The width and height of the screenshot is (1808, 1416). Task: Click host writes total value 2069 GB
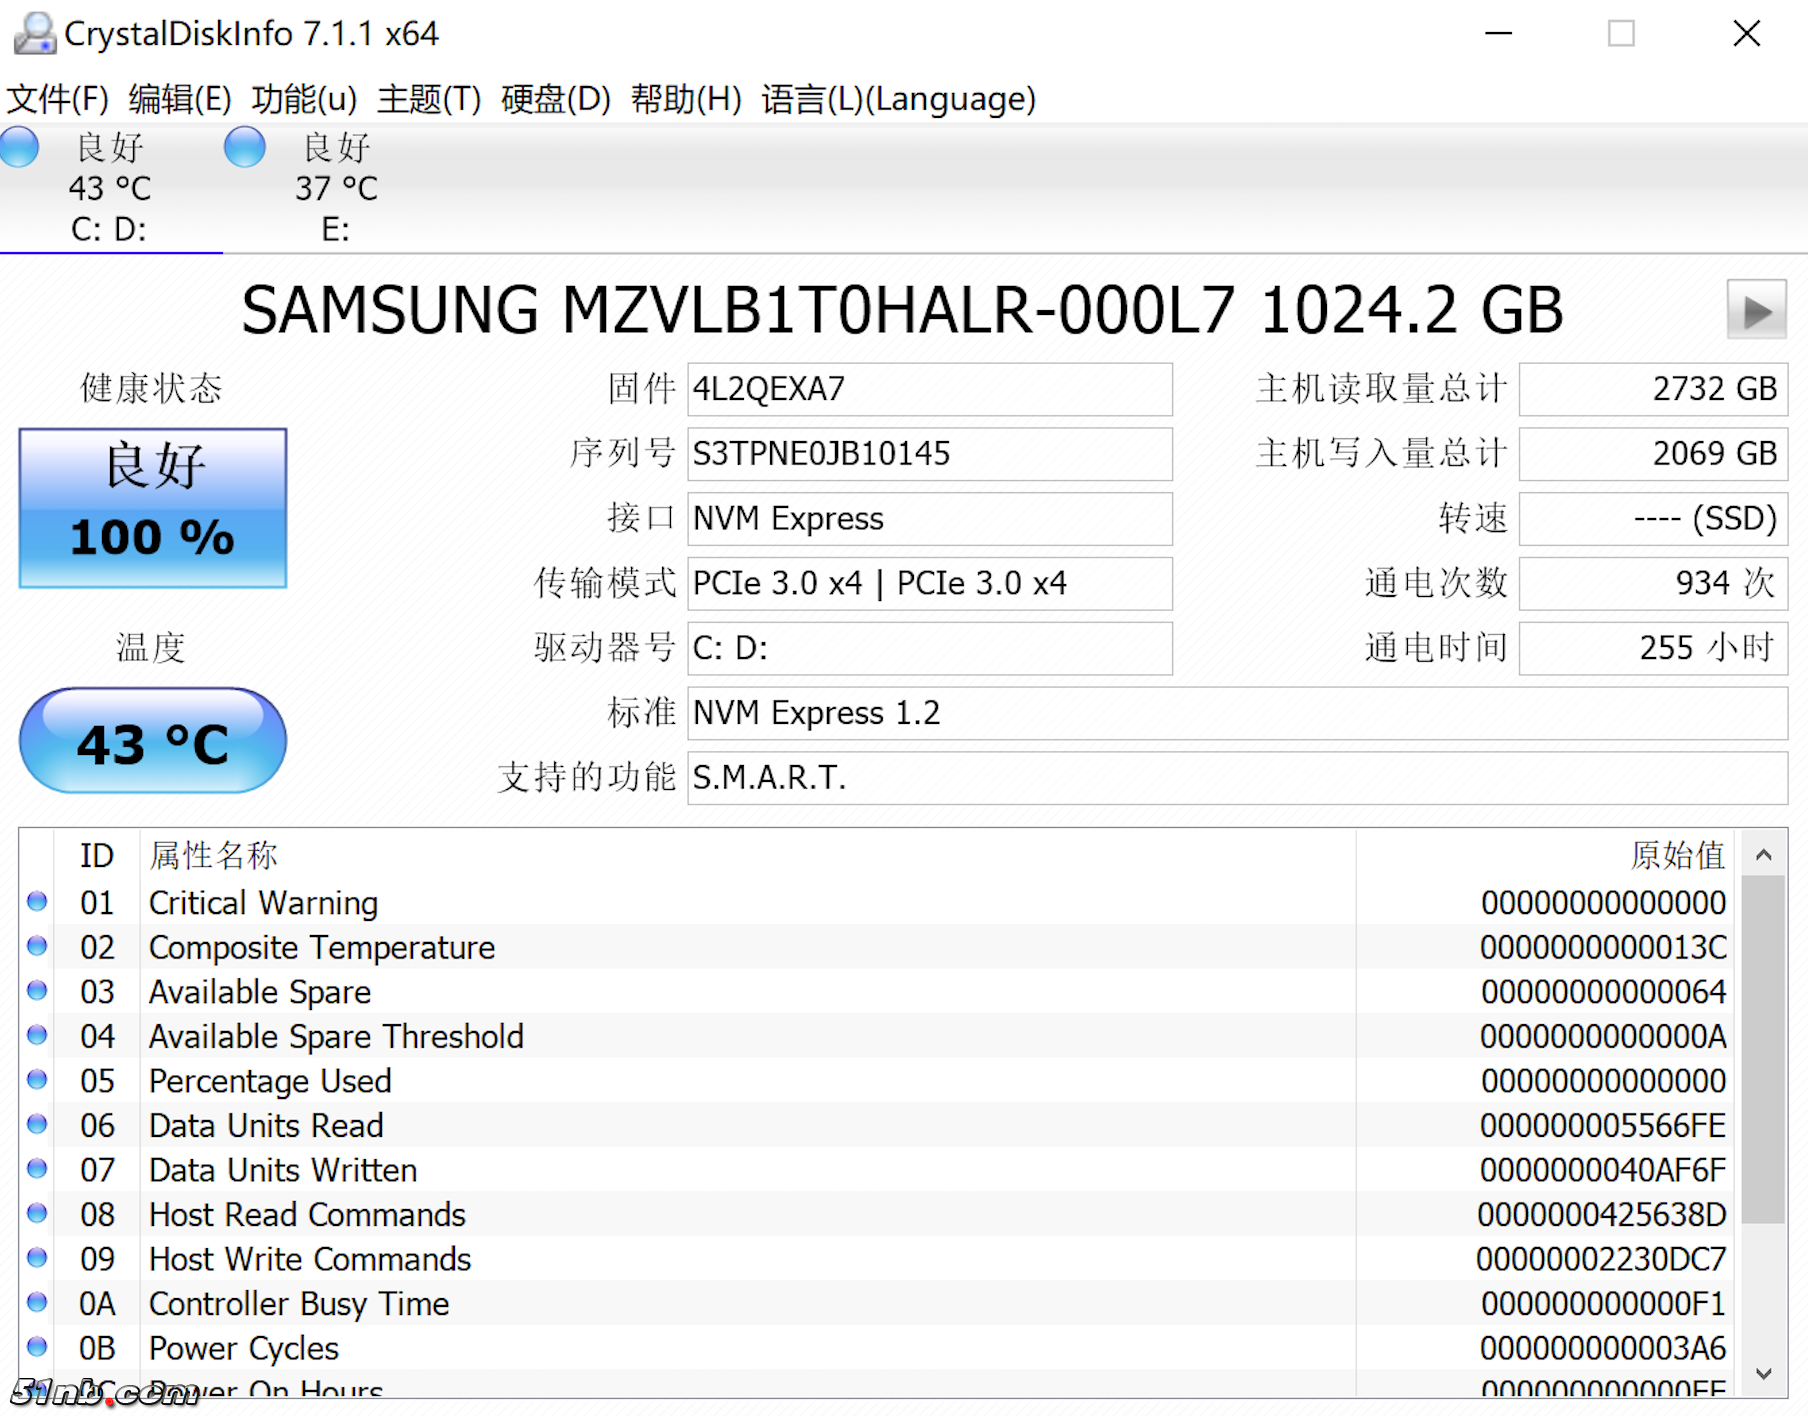[x=1653, y=454]
